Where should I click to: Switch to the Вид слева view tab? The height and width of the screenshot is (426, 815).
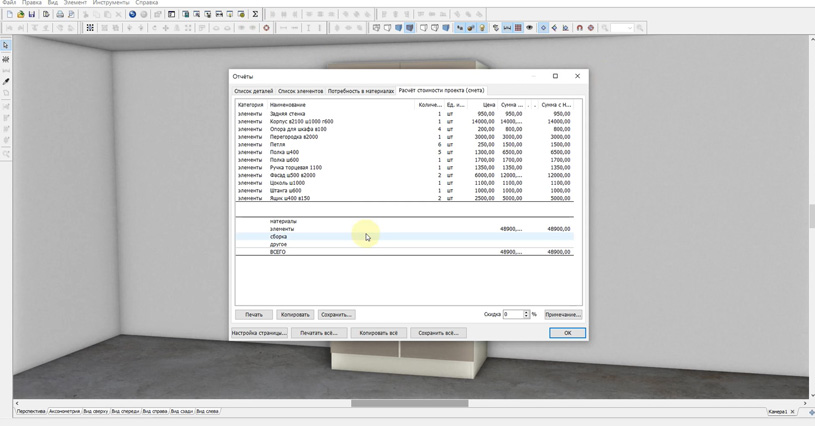tap(207, 411)
